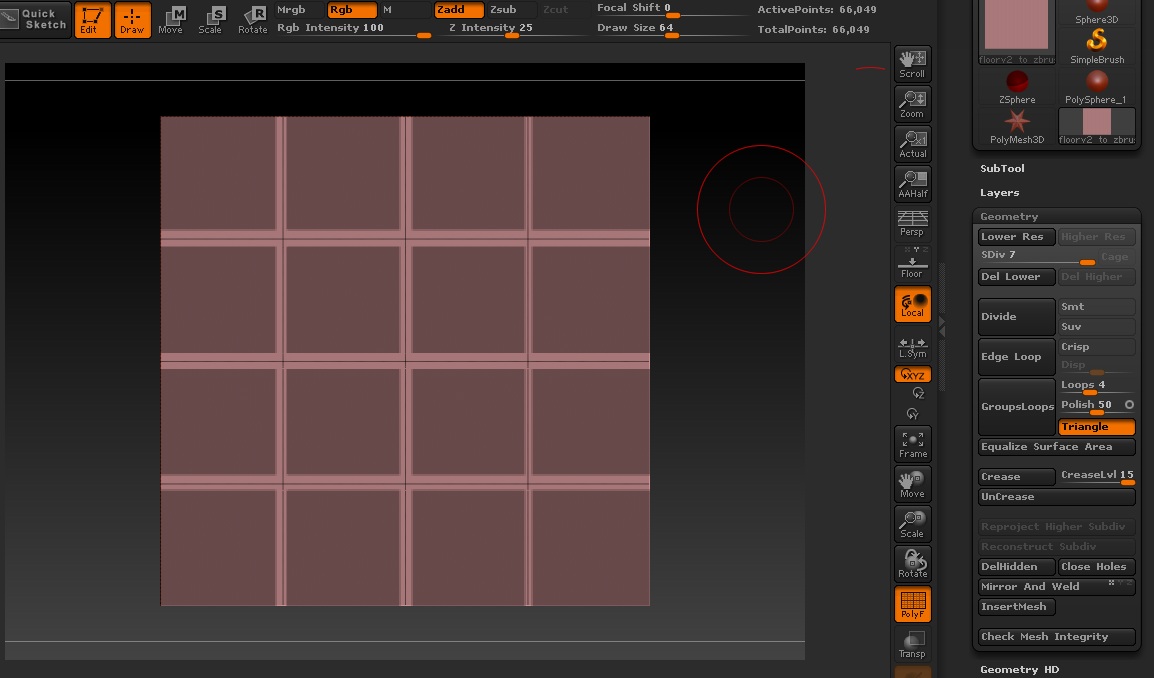This screenshot has height=678, width=1154.
Task: Turn off Local transformation mode
Action: (912, 305)
